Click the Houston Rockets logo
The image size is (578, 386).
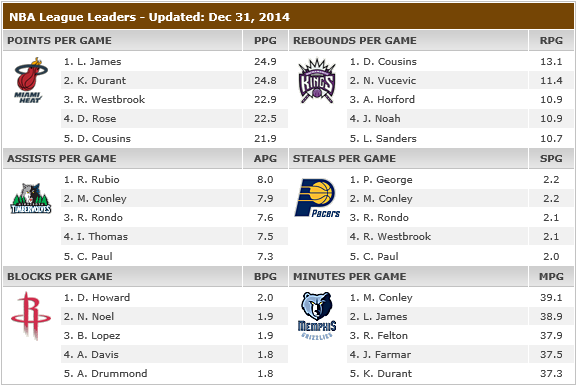tap(31, 316)
